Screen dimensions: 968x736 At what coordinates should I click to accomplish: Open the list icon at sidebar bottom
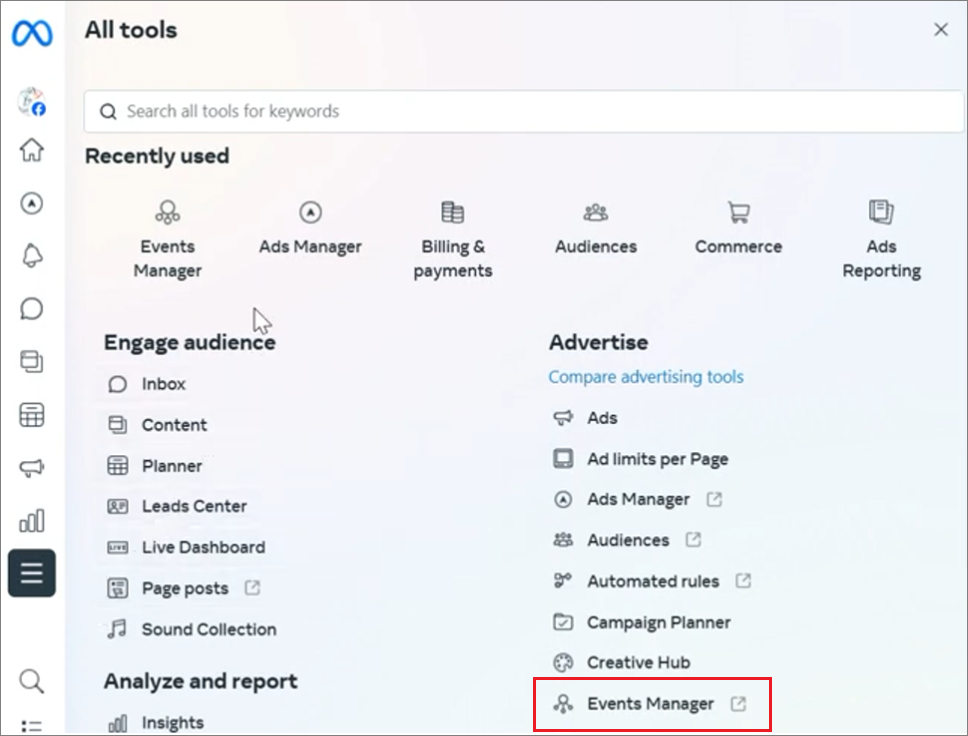click(31, 726)
